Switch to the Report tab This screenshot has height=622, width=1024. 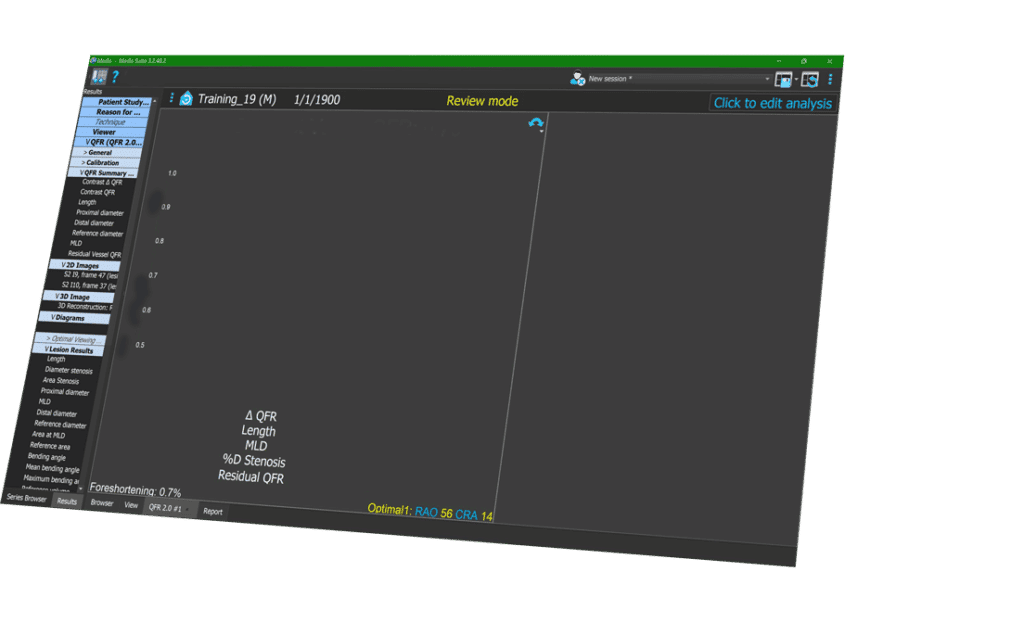coord(213,511)
